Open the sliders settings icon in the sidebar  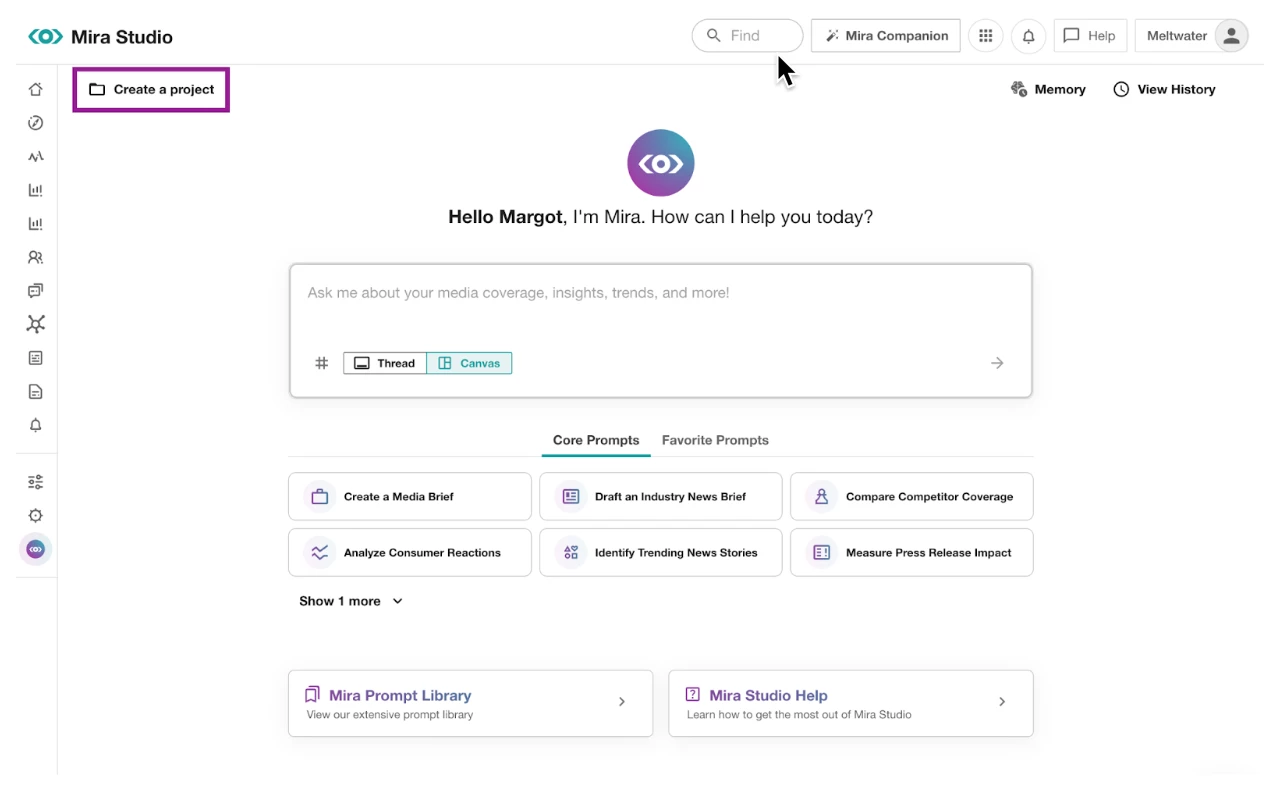tap(36, 482)
